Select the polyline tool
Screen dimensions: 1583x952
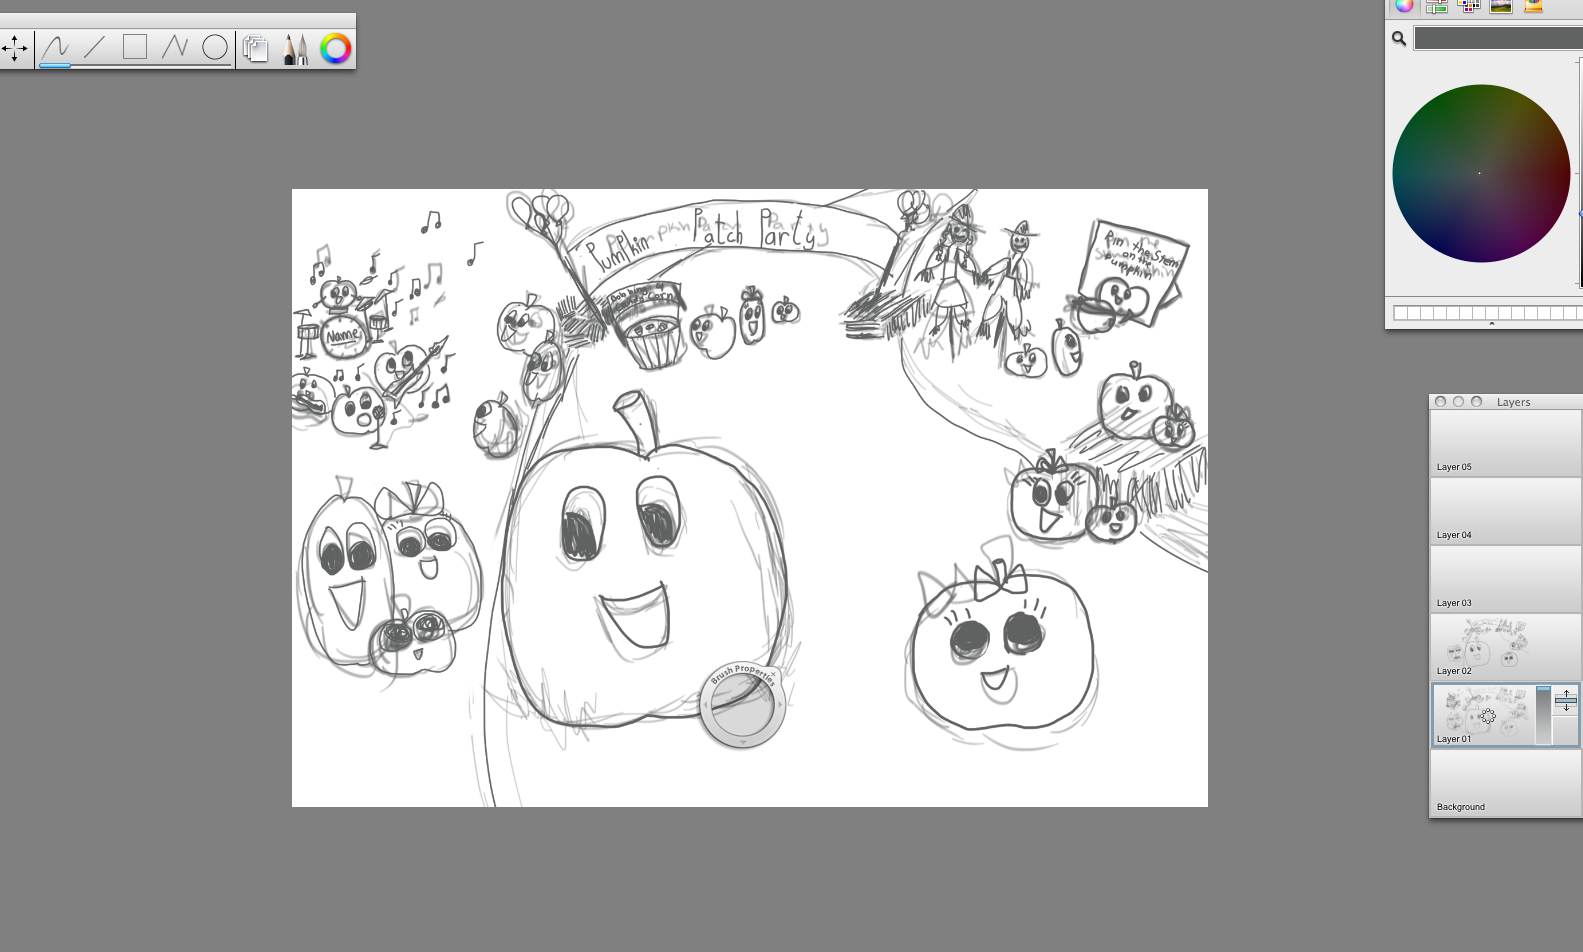[175, 47]
